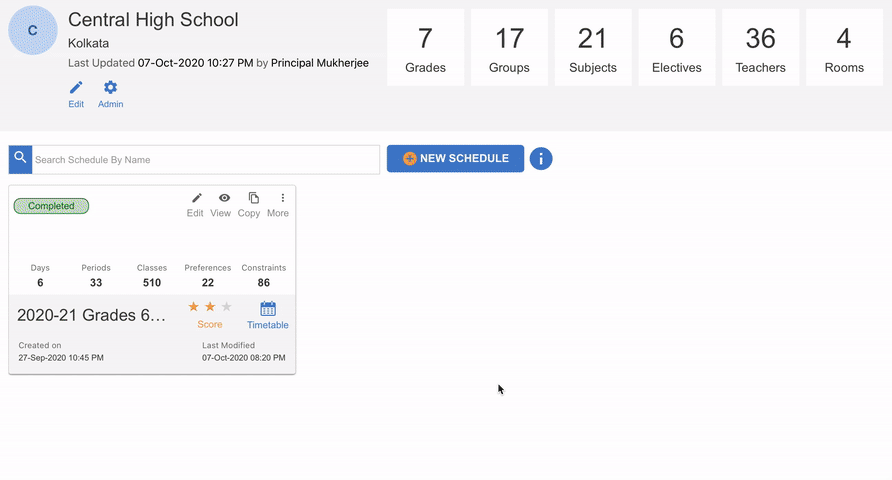Click the Constraints value 86
The height and width of the screenshot is (480, 892).
coord(263,283)
